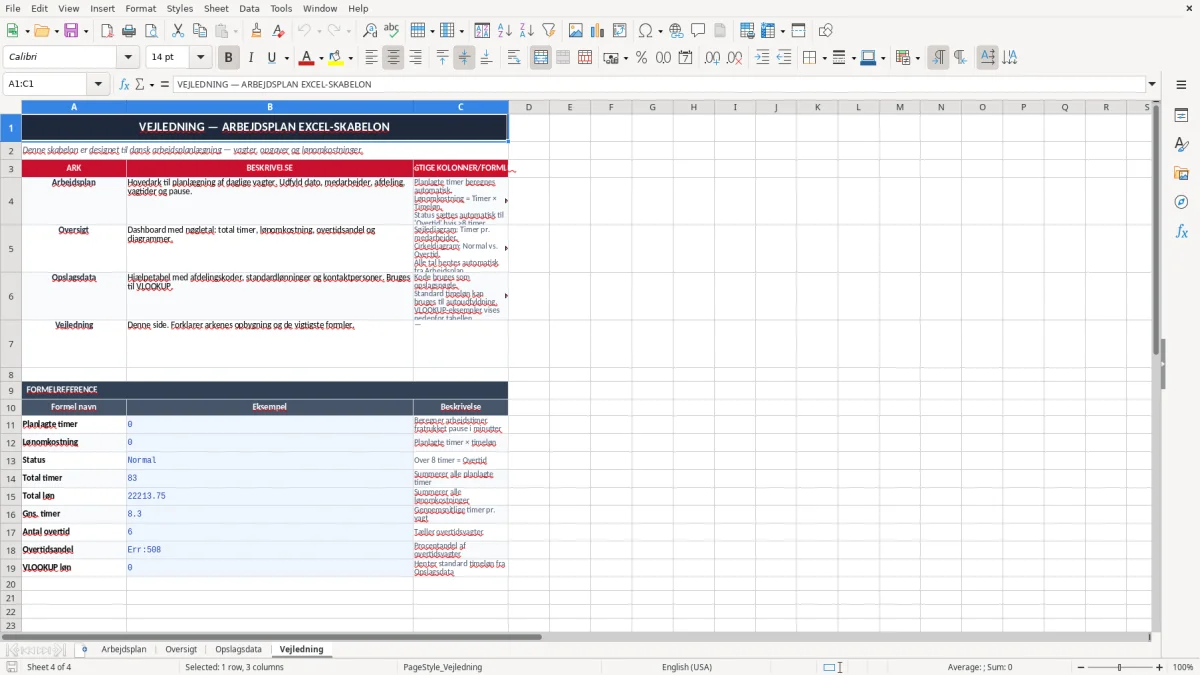Viewport: 1200px width, 675px height.
Task: Select the Clone Formatting paintbrush
Action: click(256, 31)
